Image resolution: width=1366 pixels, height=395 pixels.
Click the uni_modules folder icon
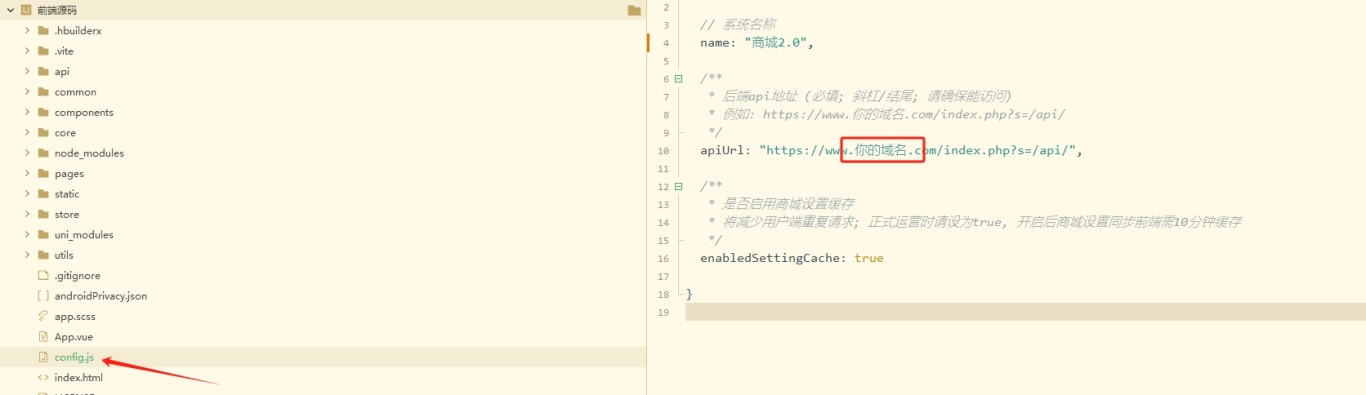[43, 235]
